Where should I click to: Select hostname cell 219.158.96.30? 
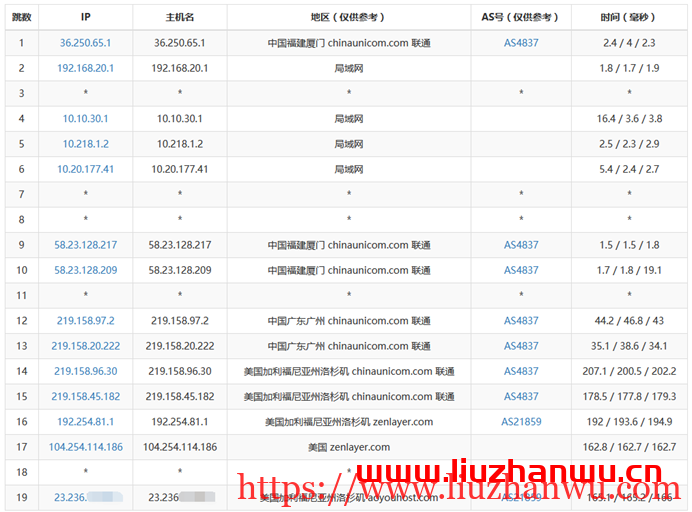pos(180,371)
